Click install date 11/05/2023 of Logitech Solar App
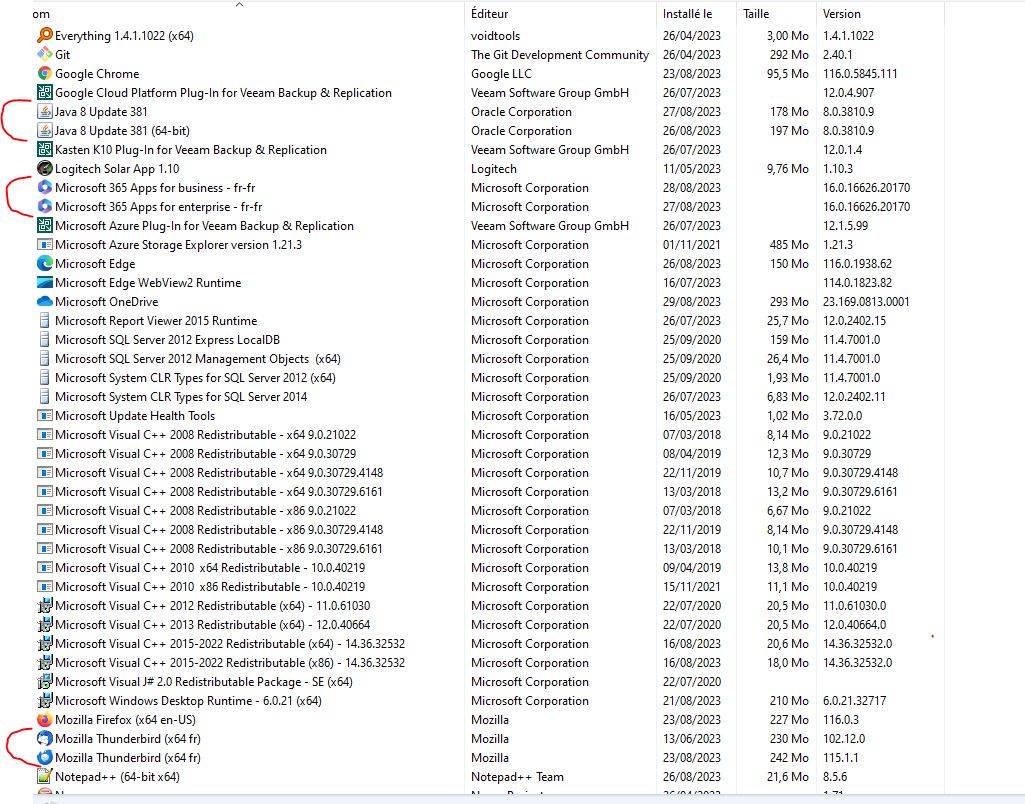 tap(692, 168)
